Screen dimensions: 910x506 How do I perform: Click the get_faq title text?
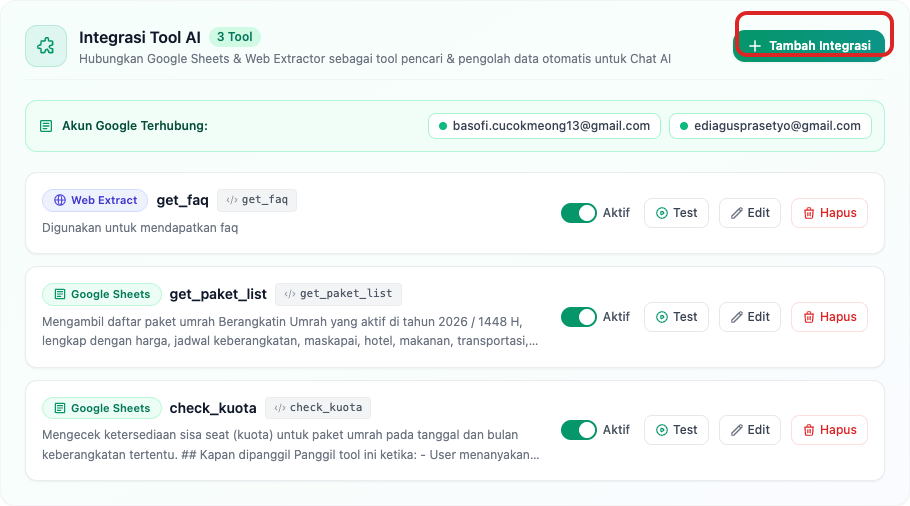tap(182, 200)
